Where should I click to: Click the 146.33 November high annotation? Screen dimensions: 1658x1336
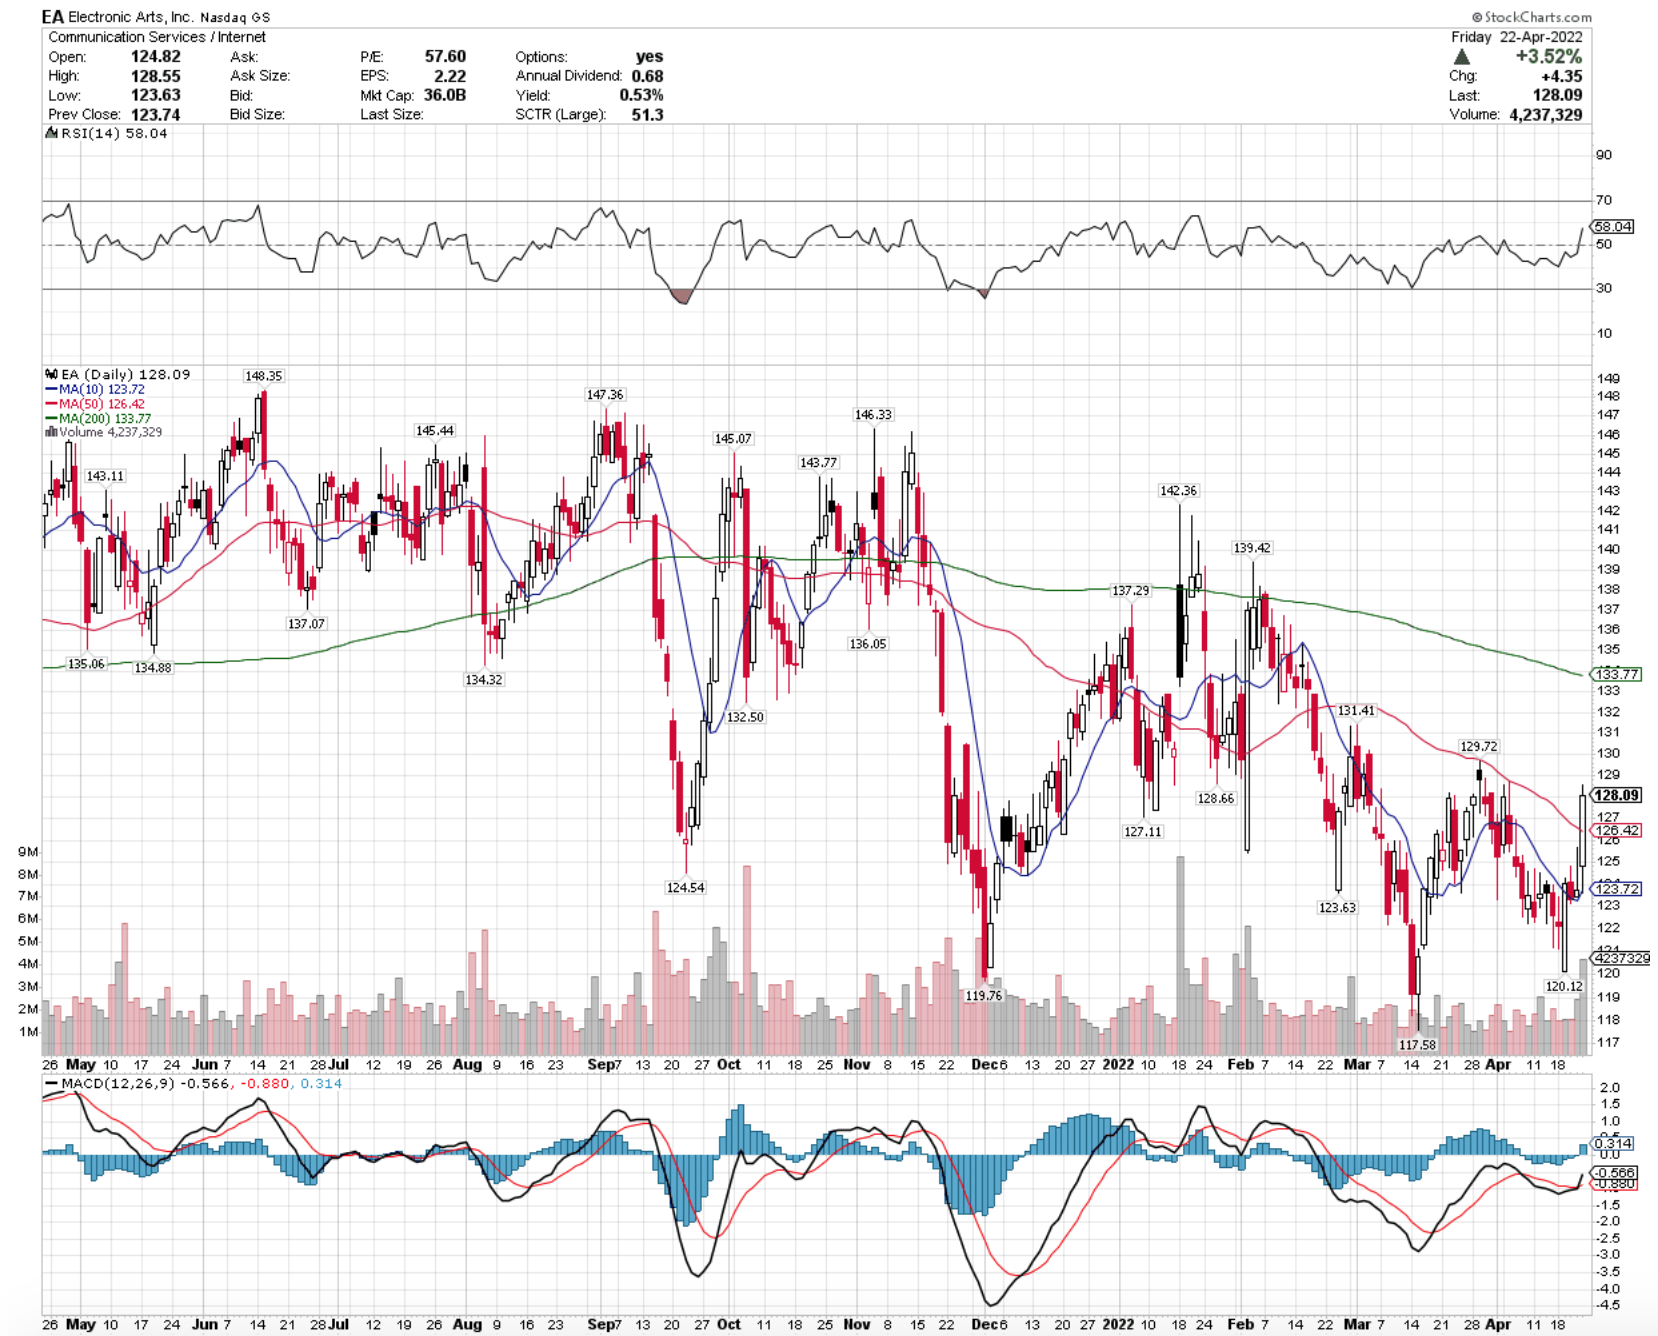point(873,414)
